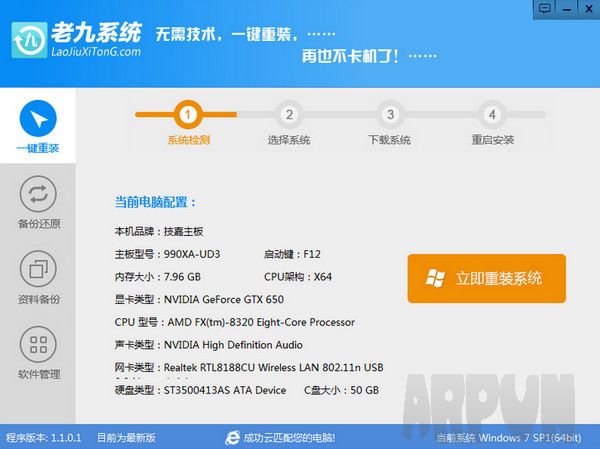Start 立即重装系统 reinstall now

(x=487, y=278)
